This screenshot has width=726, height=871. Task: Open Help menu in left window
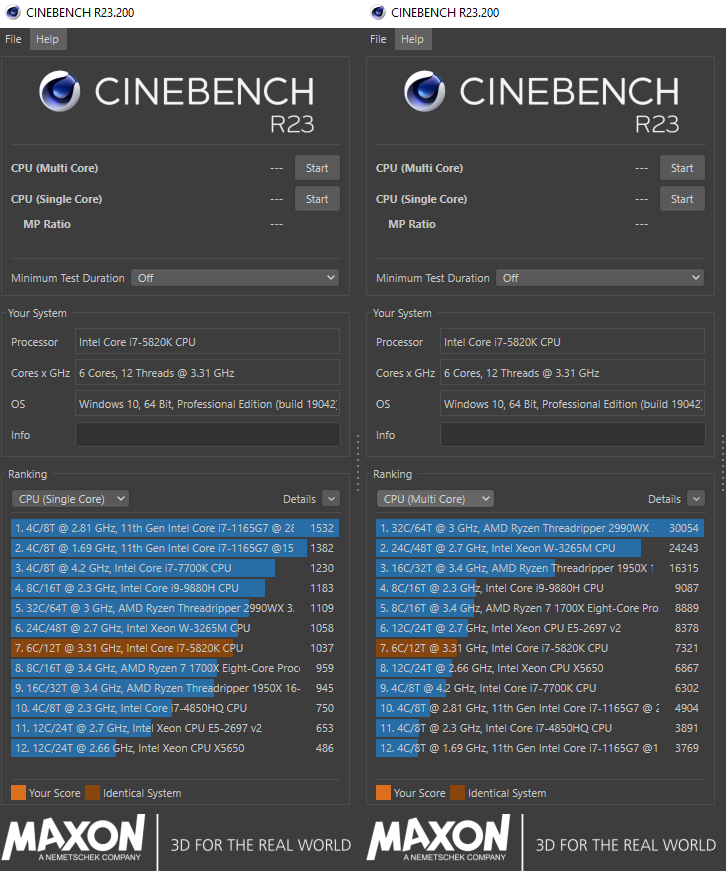(47, 39)
